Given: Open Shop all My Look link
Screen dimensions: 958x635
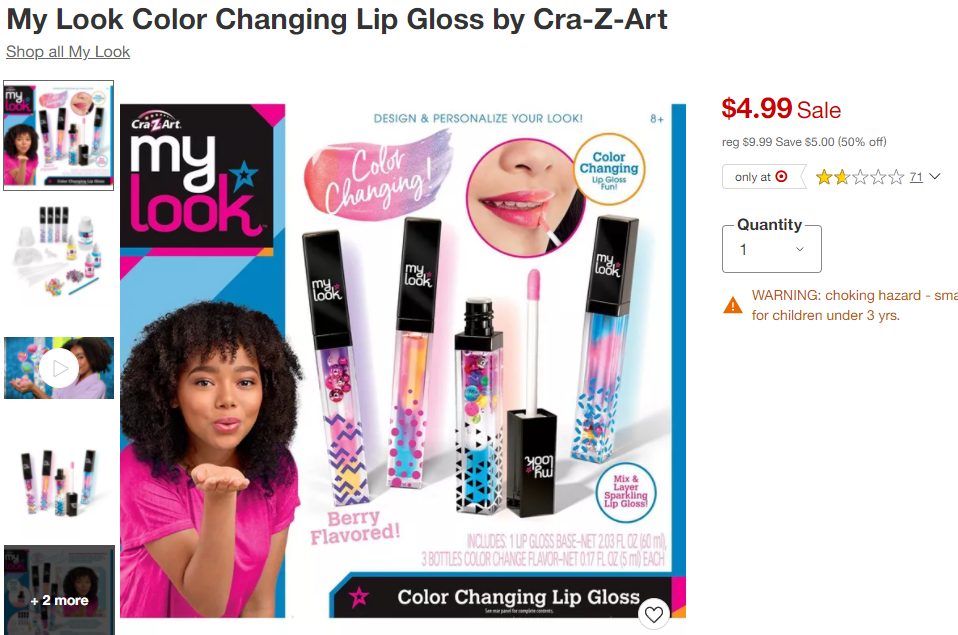Looking at the screenshot, I should click(68, 52).
